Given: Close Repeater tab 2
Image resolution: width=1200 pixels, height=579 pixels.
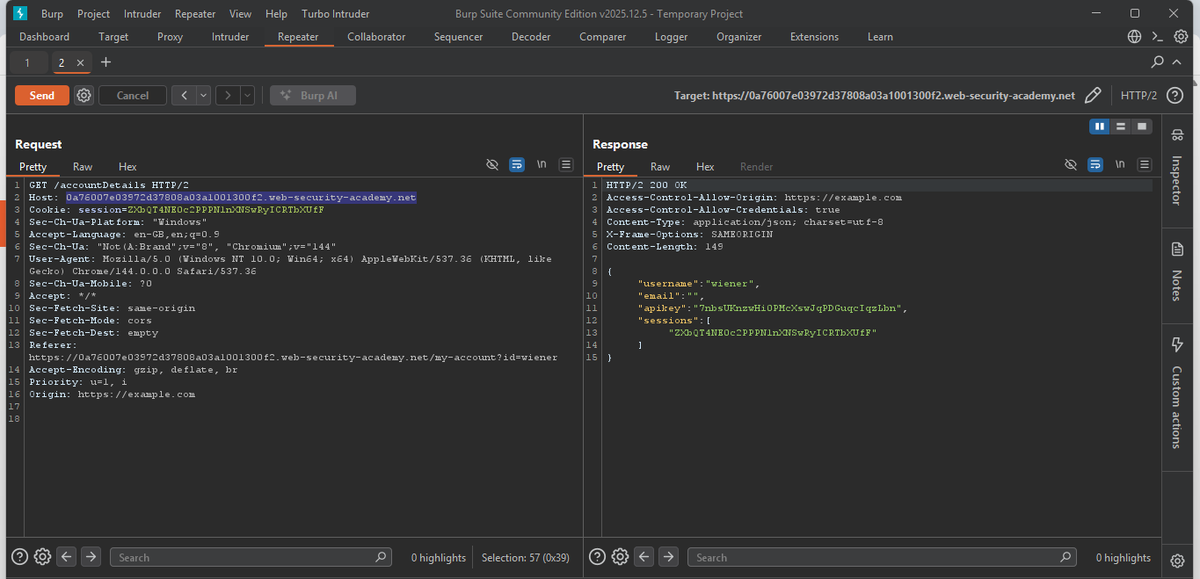Looking at the screenshot, I should 81,62.
